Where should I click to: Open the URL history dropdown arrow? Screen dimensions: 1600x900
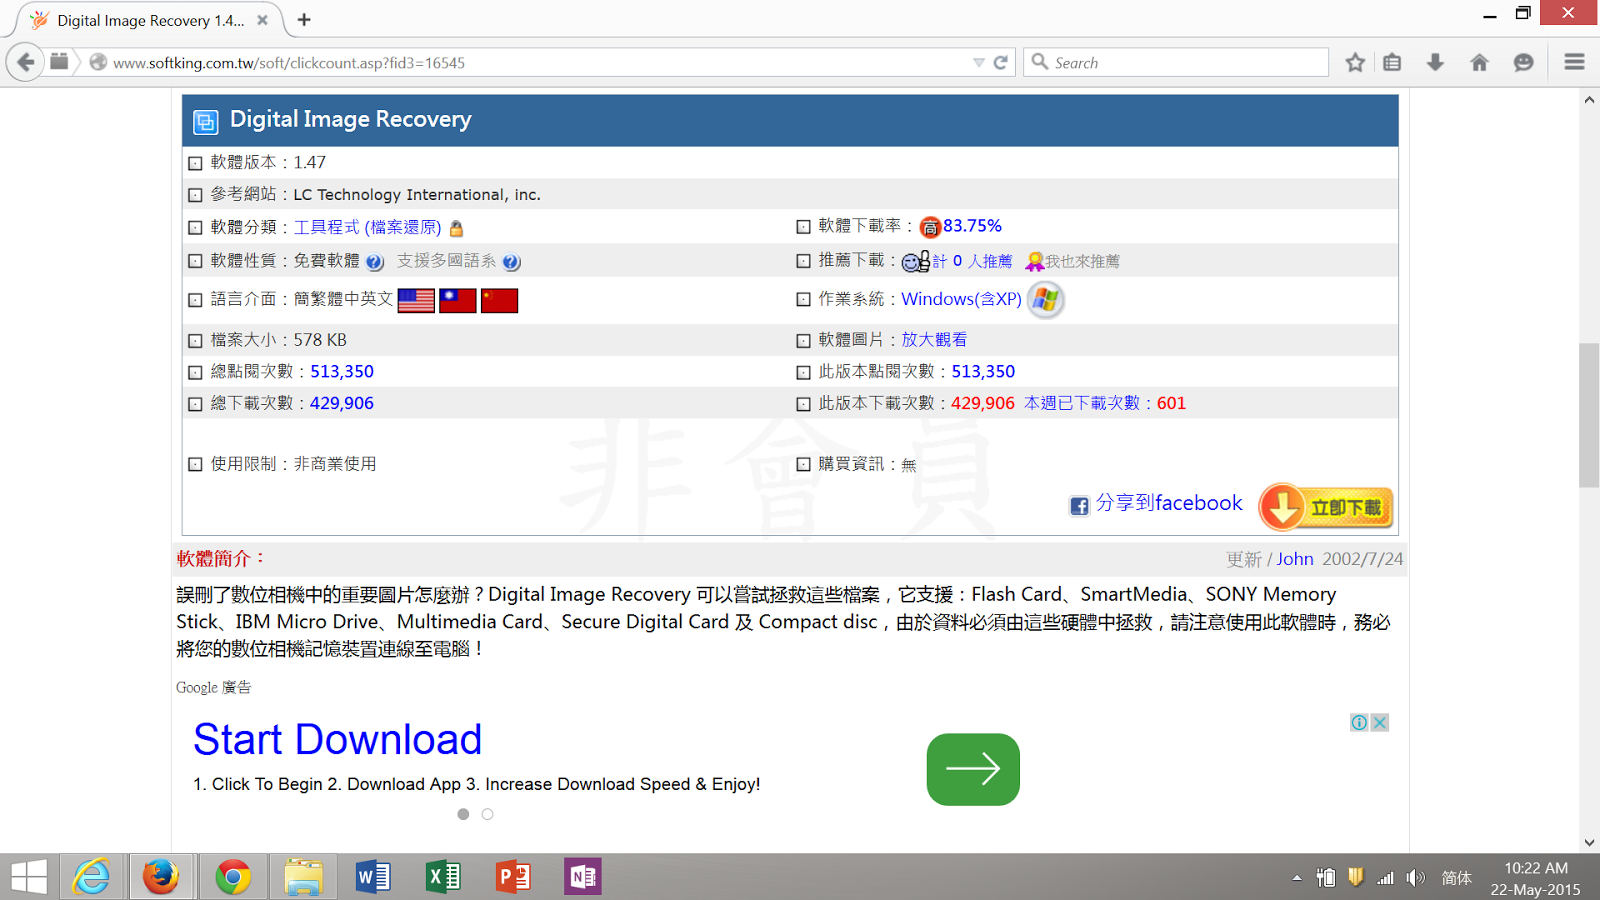coord(978,62)
